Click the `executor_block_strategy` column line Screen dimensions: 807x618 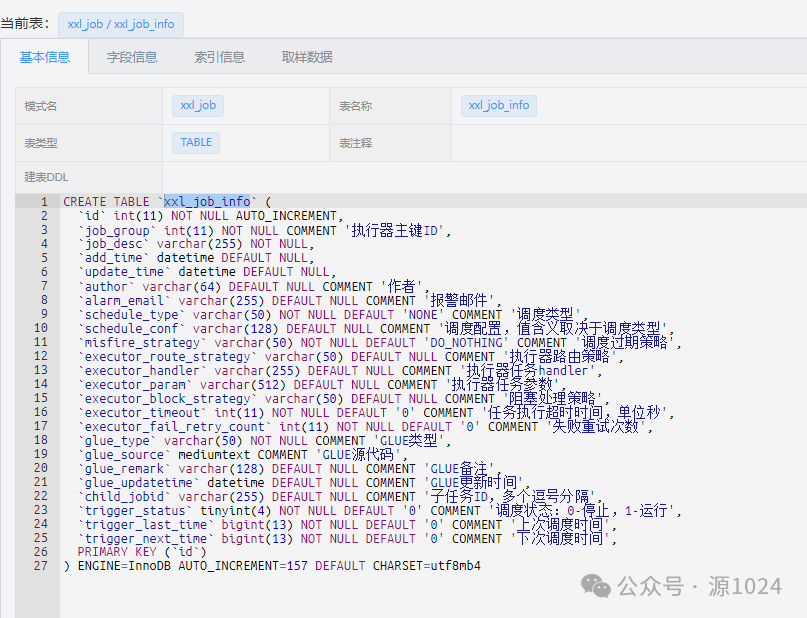tap(344, 398)
